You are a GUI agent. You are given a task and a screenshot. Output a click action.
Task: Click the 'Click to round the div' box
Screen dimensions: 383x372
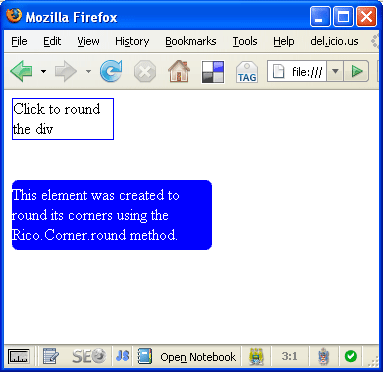[63, 119]
